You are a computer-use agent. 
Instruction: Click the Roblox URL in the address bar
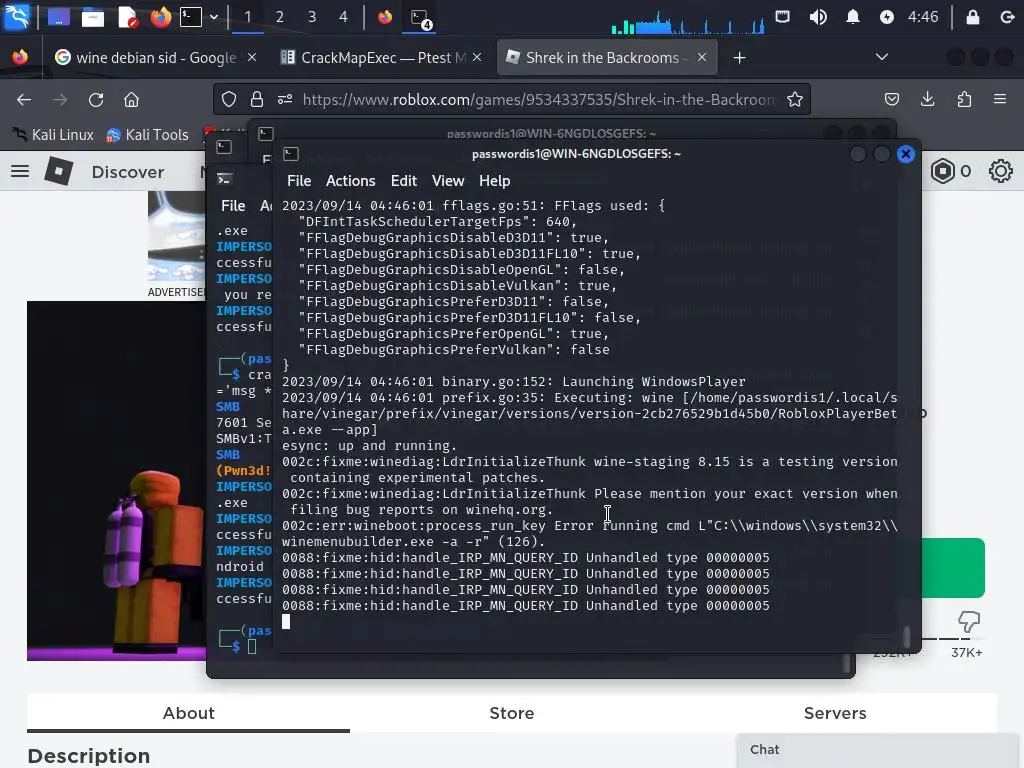538,99
